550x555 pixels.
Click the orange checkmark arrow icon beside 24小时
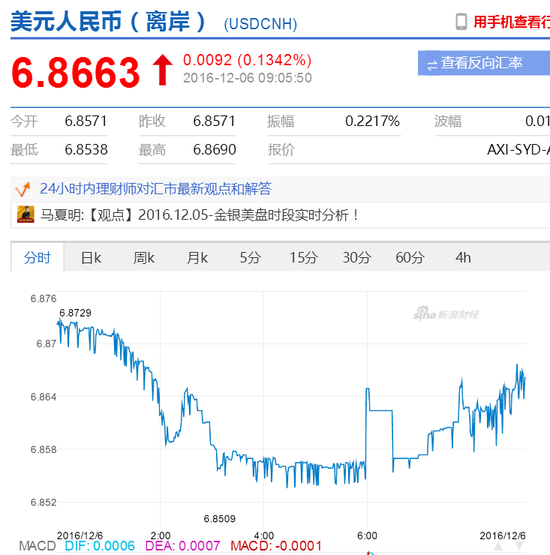23,189
